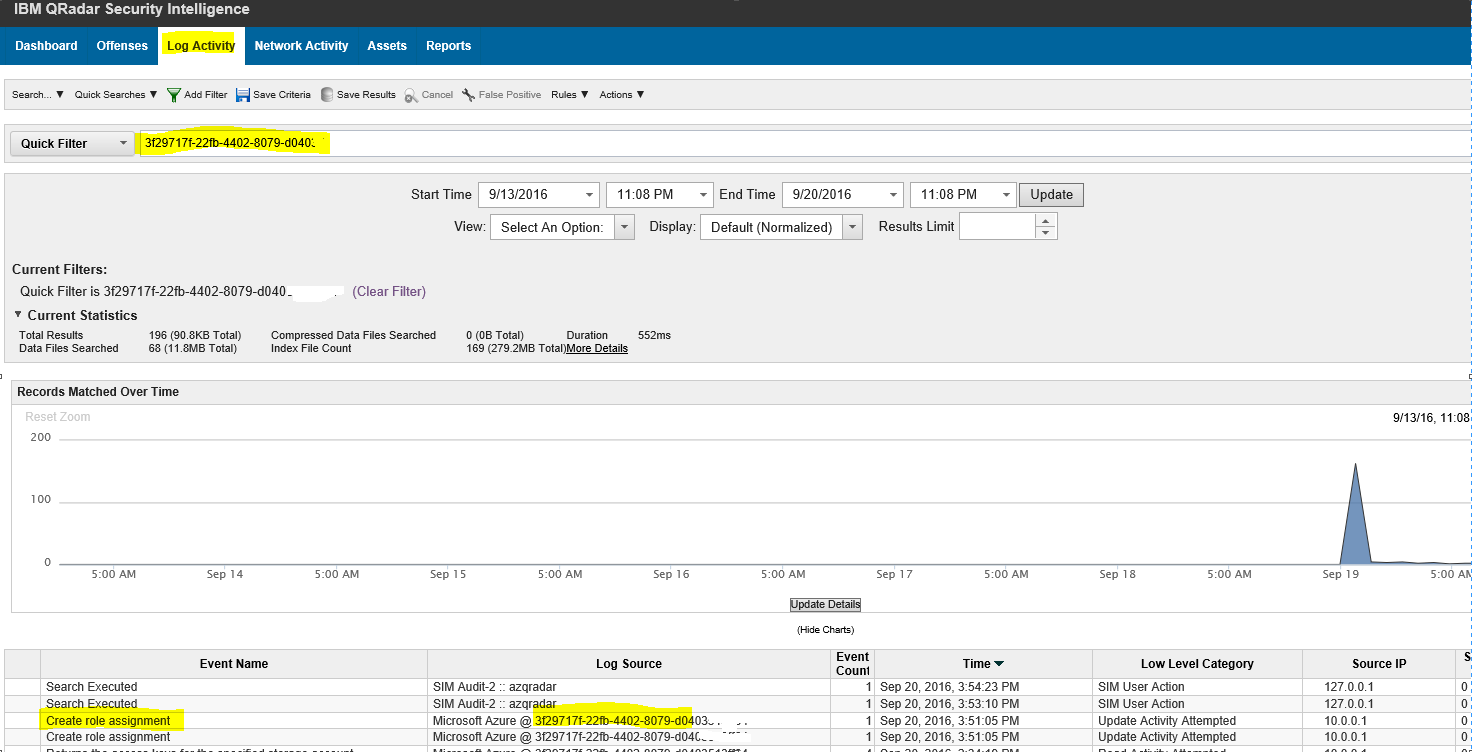Sort by the Event Count column header
This screenshot has height=752, width=1472.
(x=852, y=664)
